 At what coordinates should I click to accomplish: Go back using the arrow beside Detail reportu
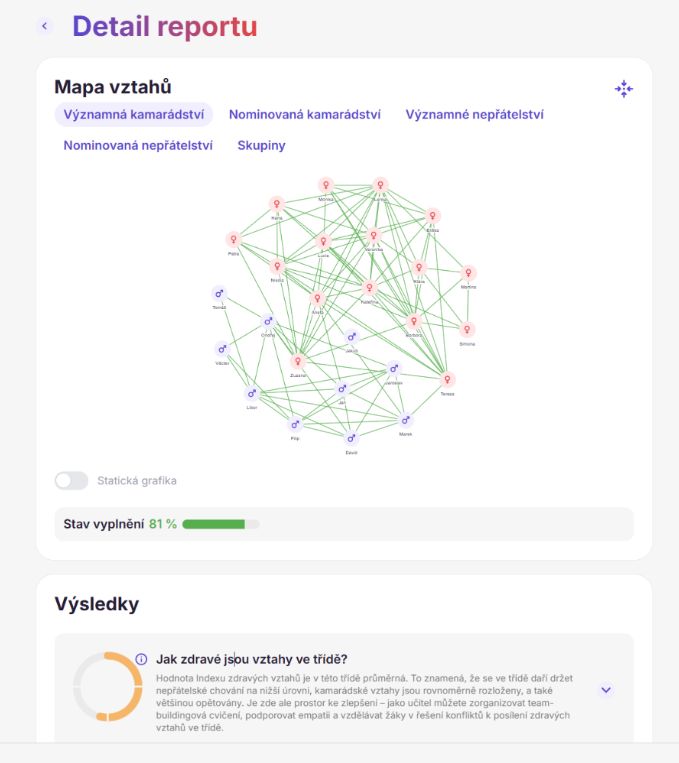coord(45,26)
